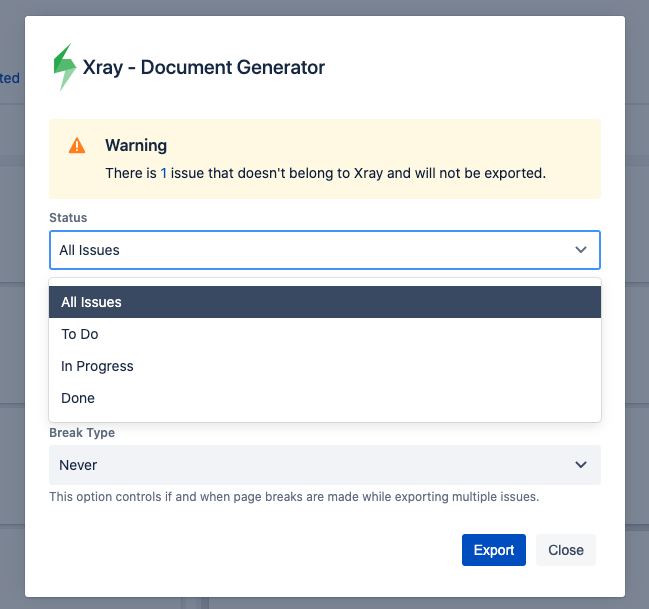Click the 'Break Type' field label

[x=82, y=433]
